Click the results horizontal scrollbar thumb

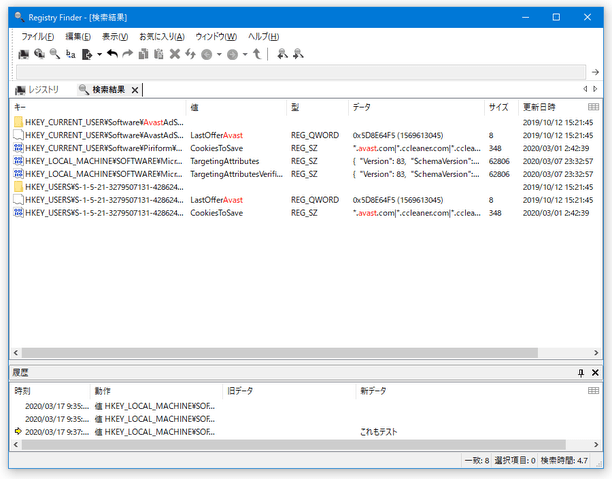(x=280, y=353)
